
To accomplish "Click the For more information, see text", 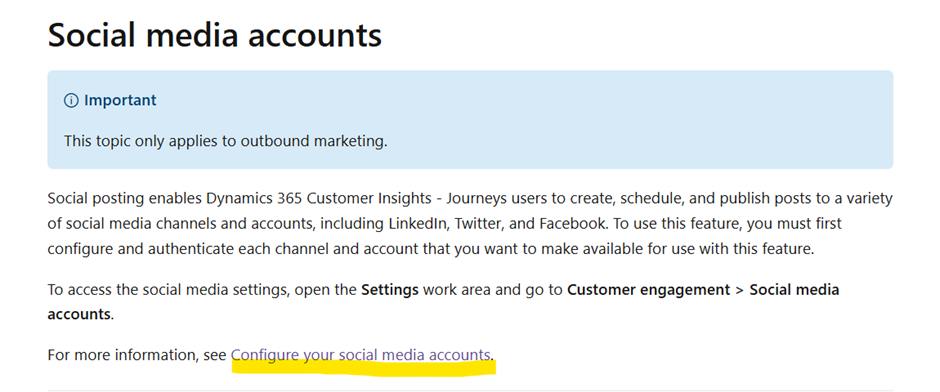I will pyautogui.click(x=137, y=355).
